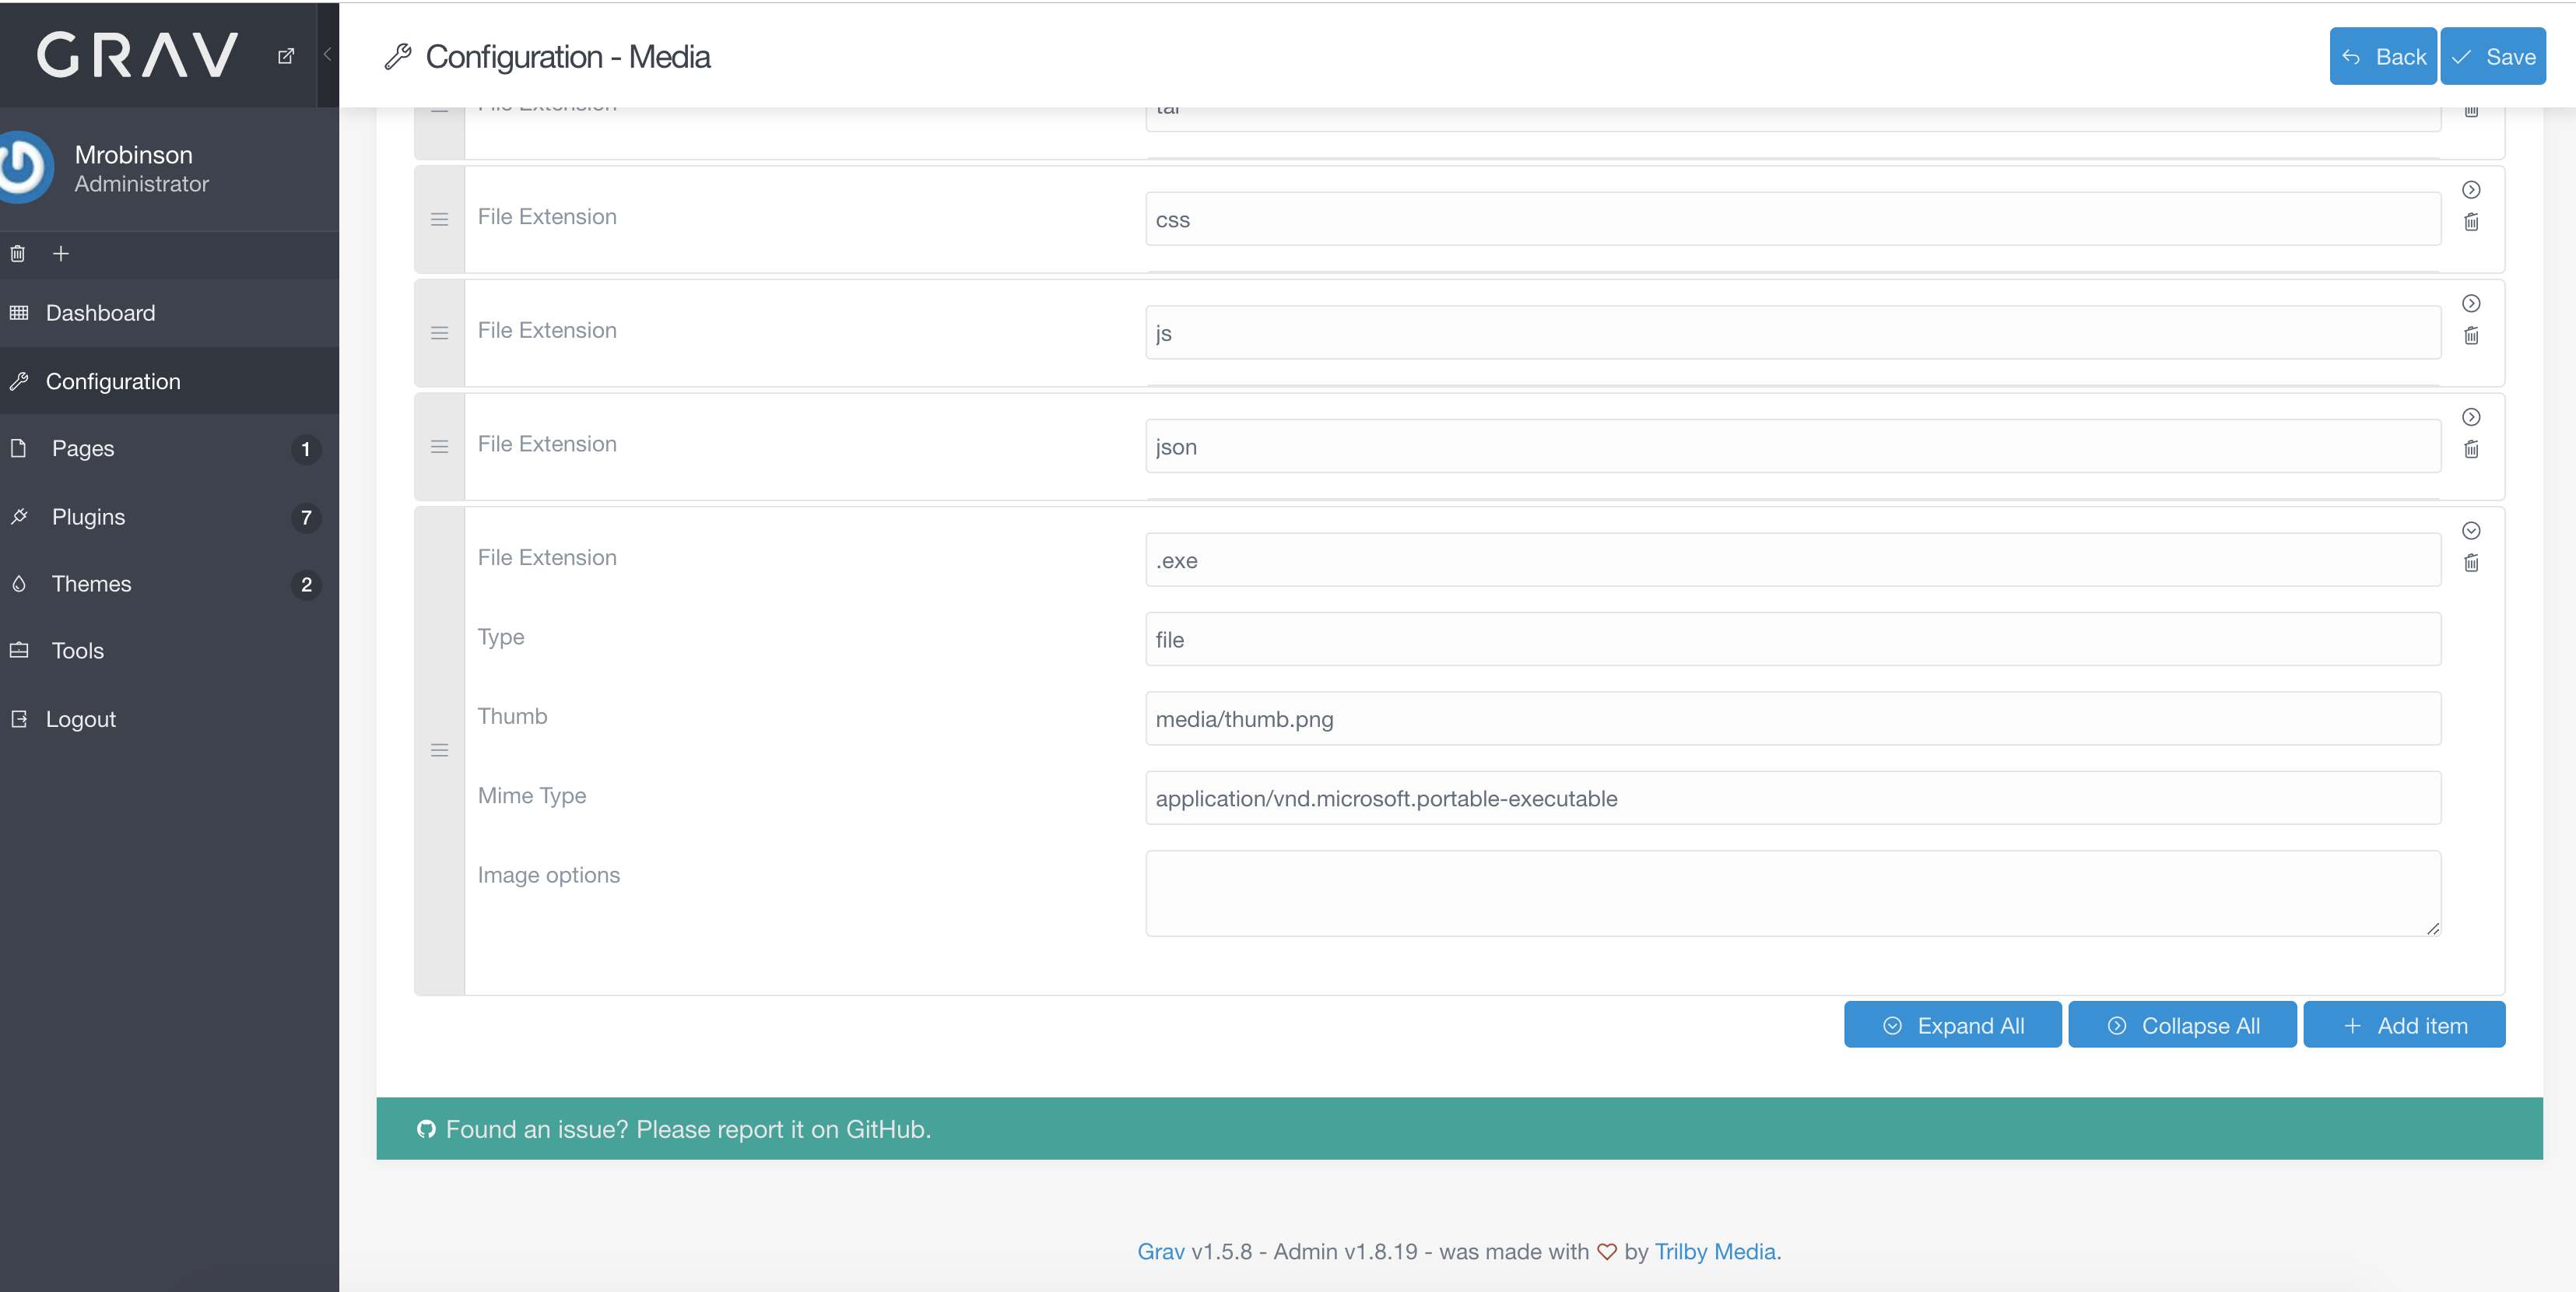This screenshot has height=1292, width=2576.
Task: Open the Configuration menu item
Action: tap(169, 381)
